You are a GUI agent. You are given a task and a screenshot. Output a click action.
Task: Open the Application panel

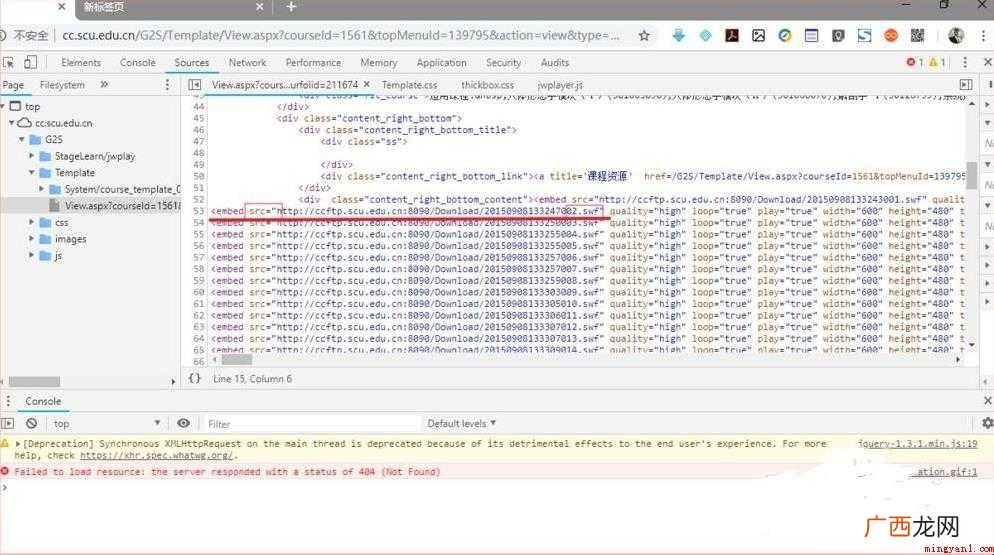click(x=441, y=62)
